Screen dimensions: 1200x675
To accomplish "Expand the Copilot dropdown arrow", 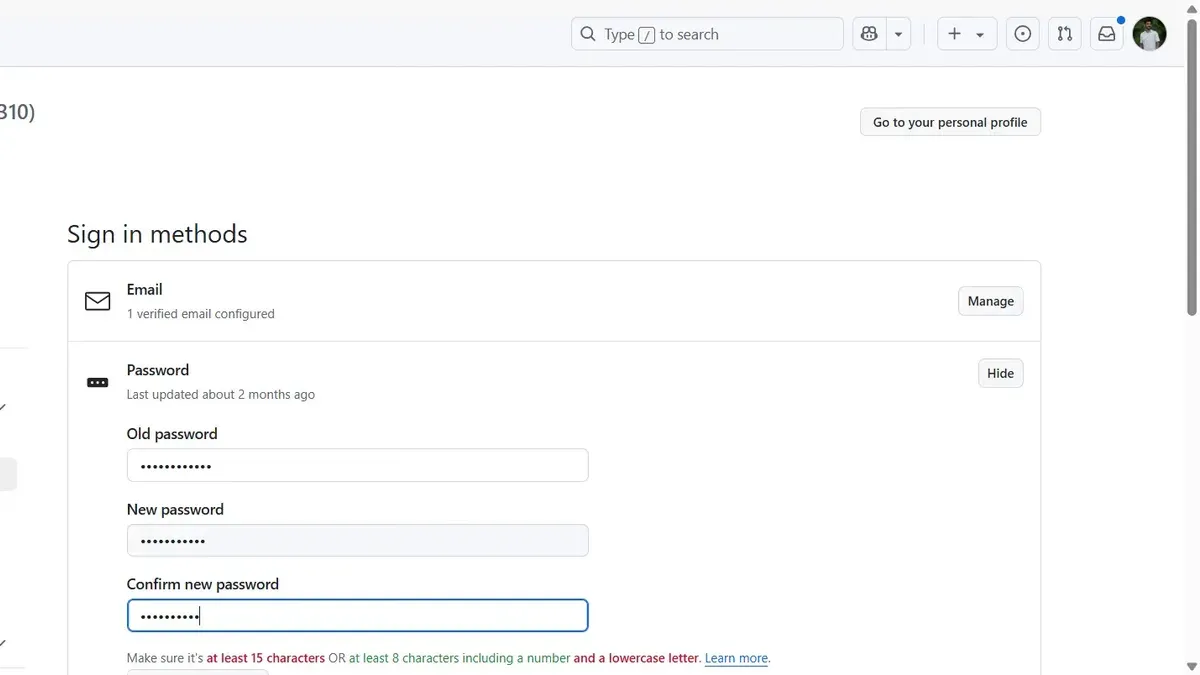I will click(x=898, y=34).
